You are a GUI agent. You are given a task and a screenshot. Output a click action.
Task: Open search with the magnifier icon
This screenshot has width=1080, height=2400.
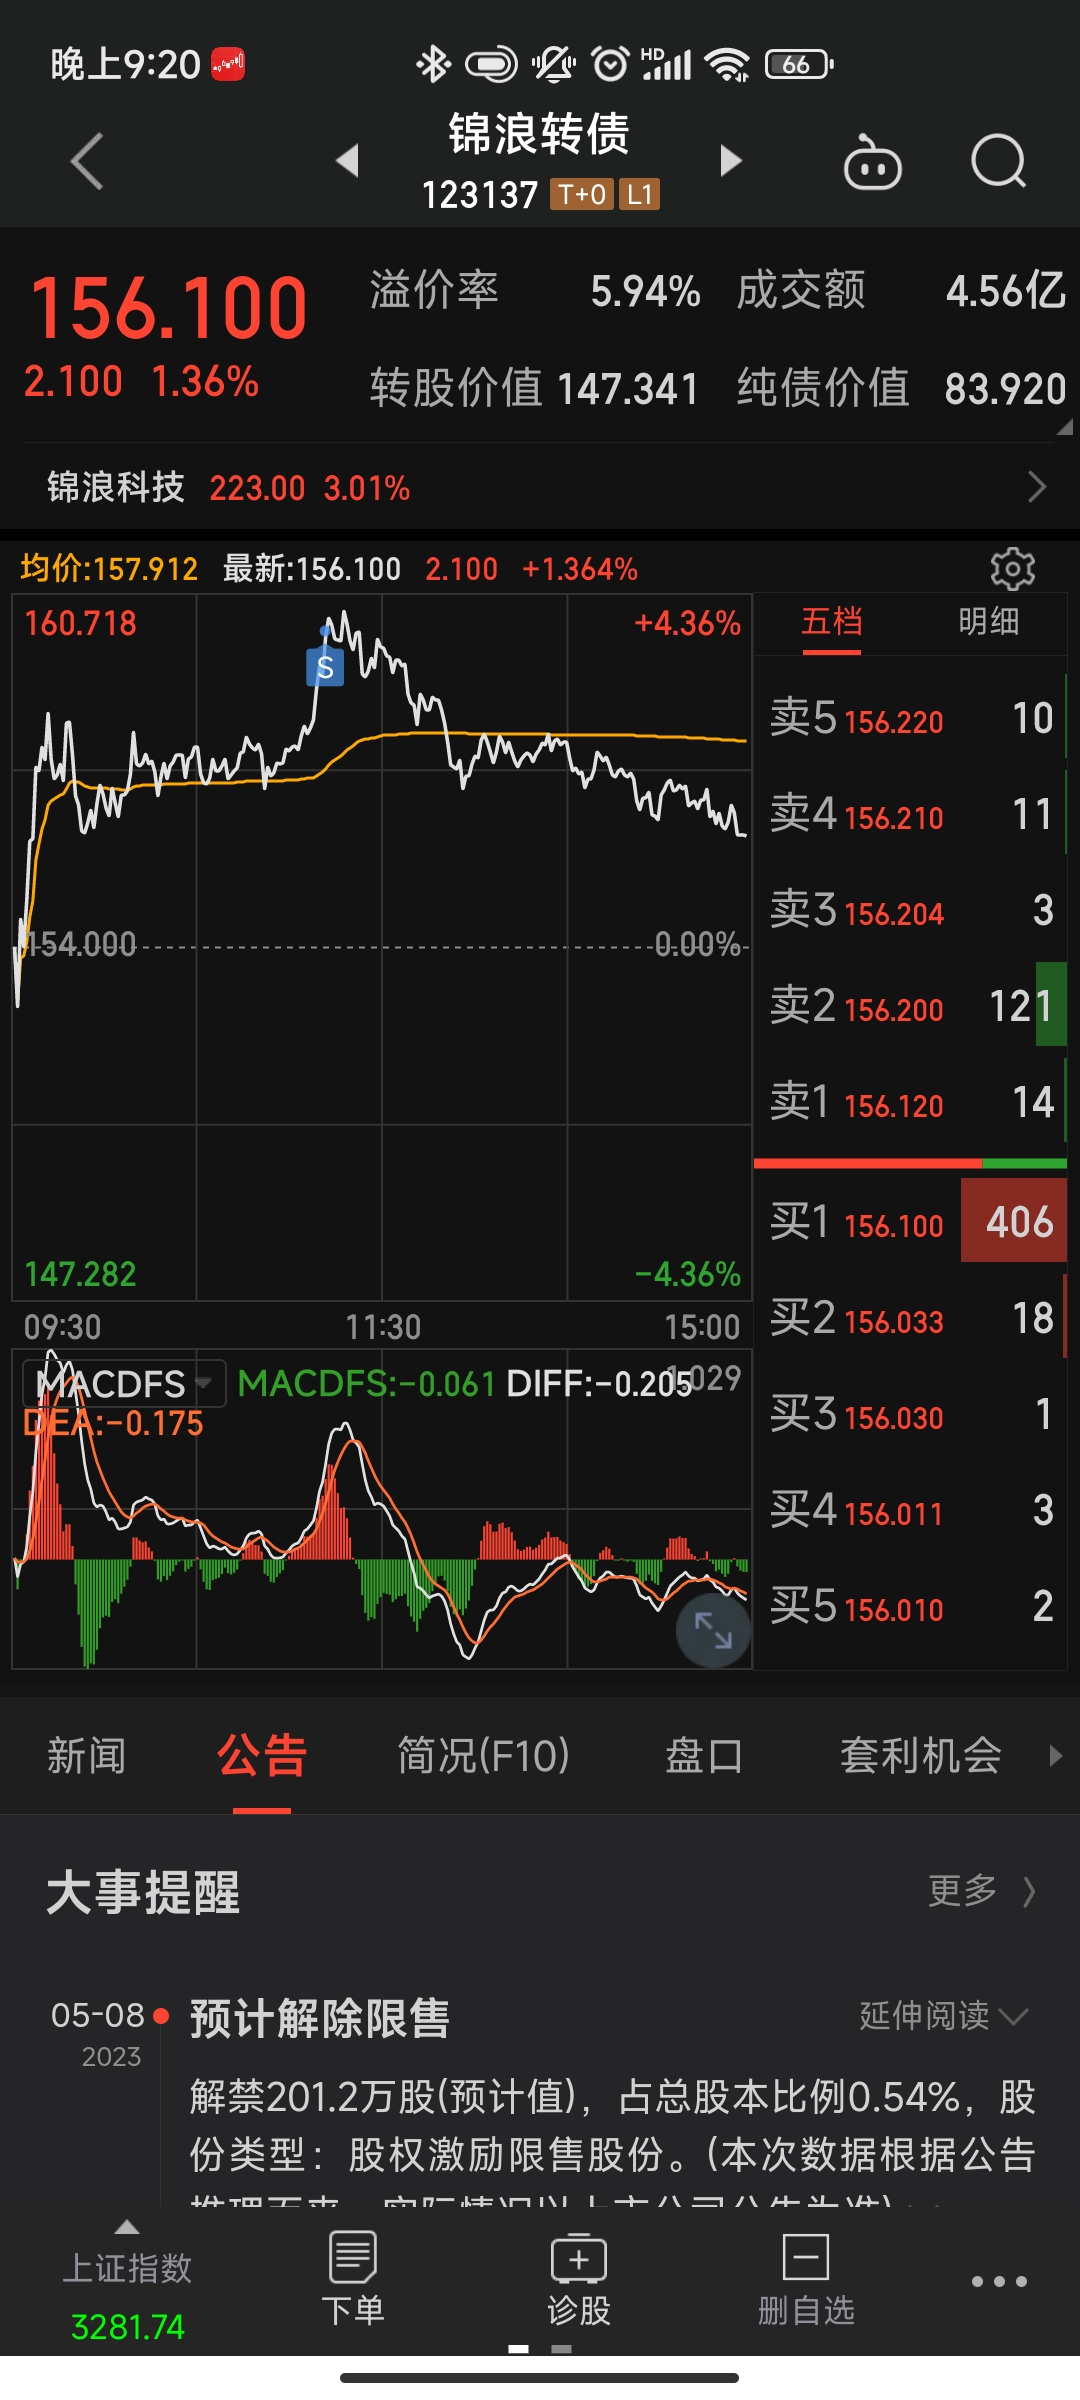coord(999,161)
